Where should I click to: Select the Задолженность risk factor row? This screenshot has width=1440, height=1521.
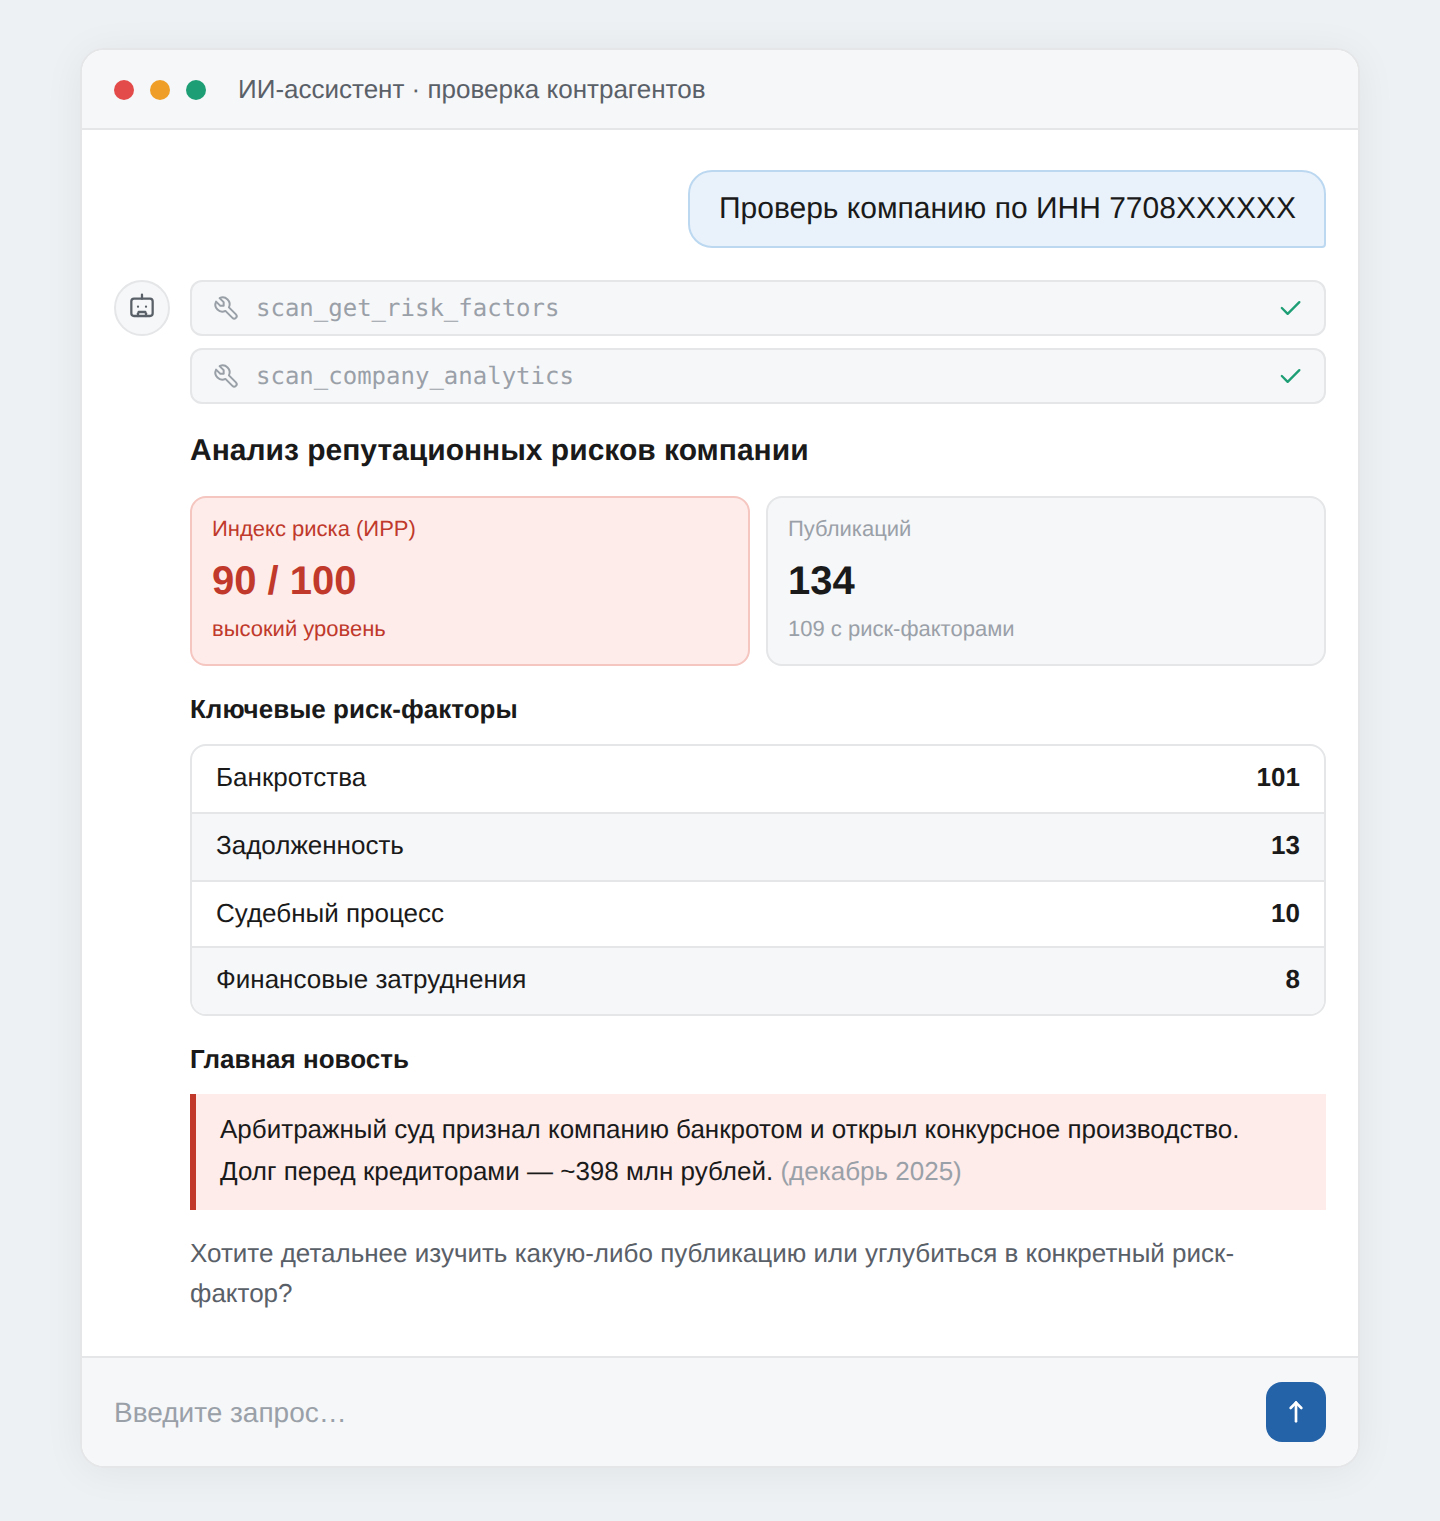click(758, 846)
